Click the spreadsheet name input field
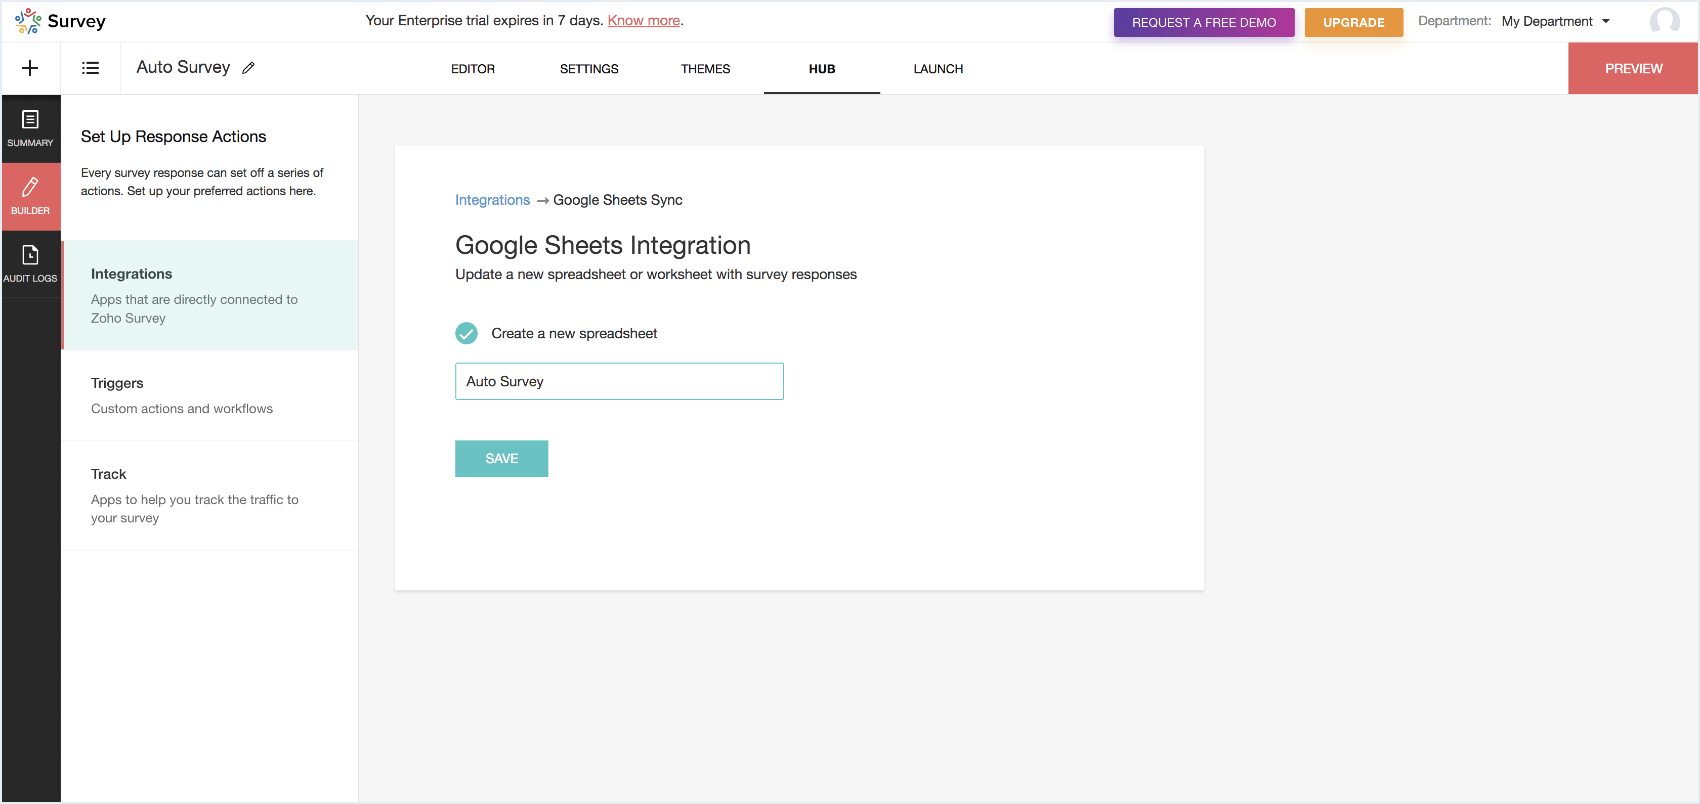 click(619, 381)
